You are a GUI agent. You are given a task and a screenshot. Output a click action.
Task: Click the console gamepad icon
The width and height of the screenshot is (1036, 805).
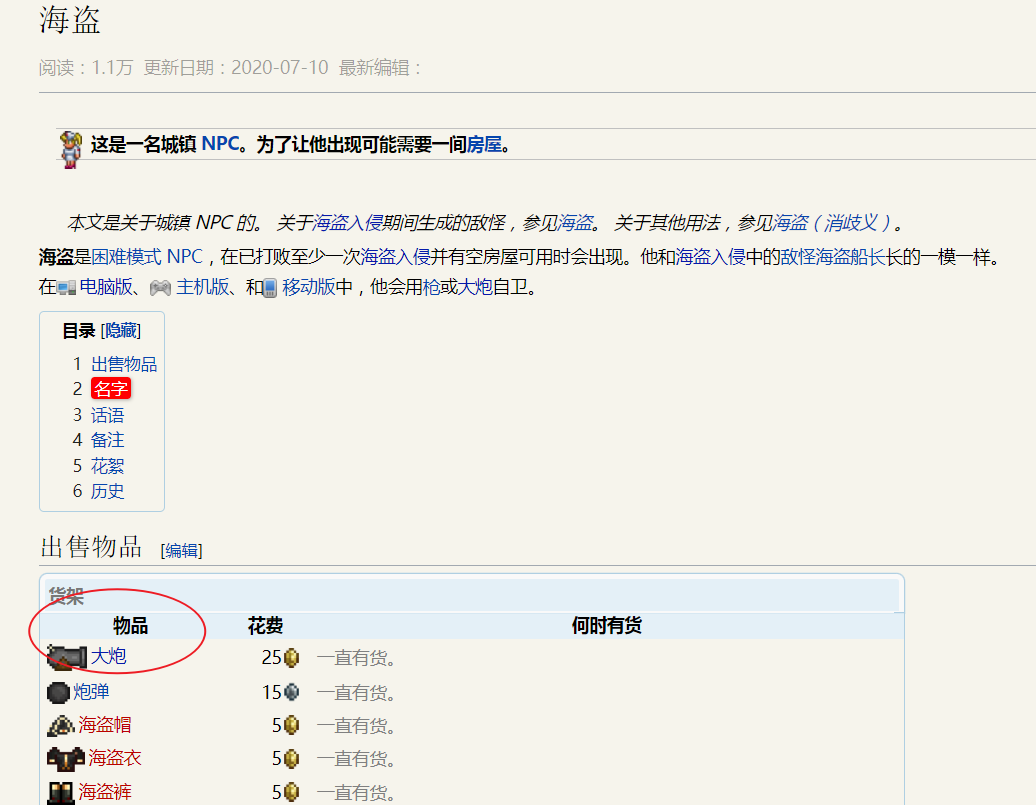point(160,289)
